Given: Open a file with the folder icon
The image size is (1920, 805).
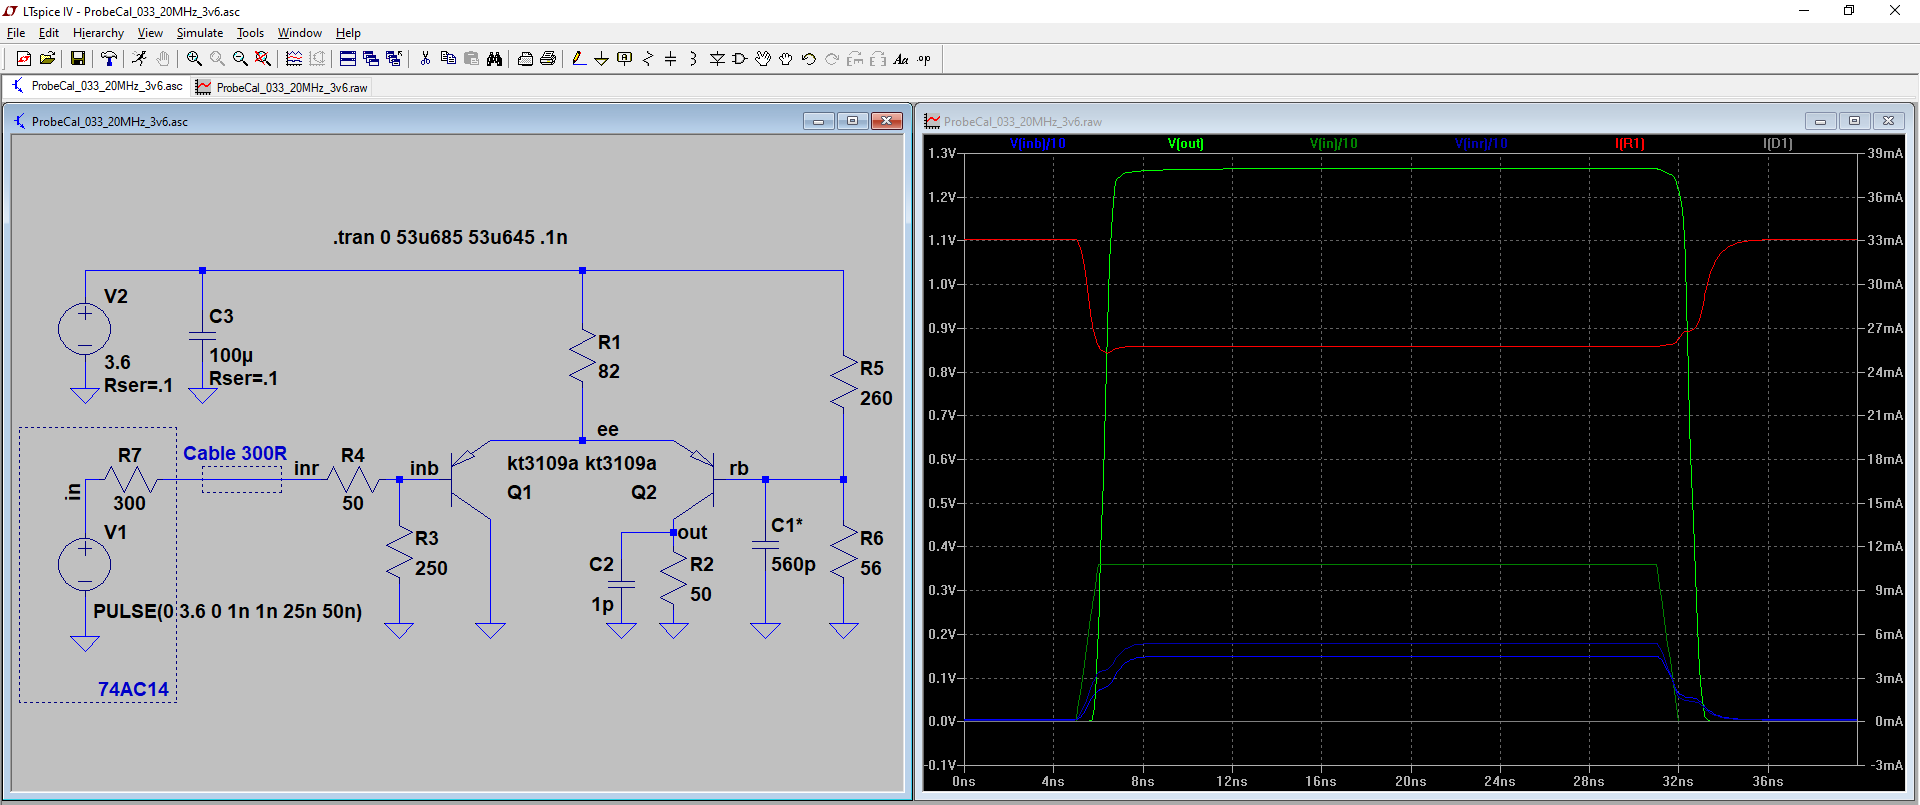Looking at the screenshot, I should (47, 59).
